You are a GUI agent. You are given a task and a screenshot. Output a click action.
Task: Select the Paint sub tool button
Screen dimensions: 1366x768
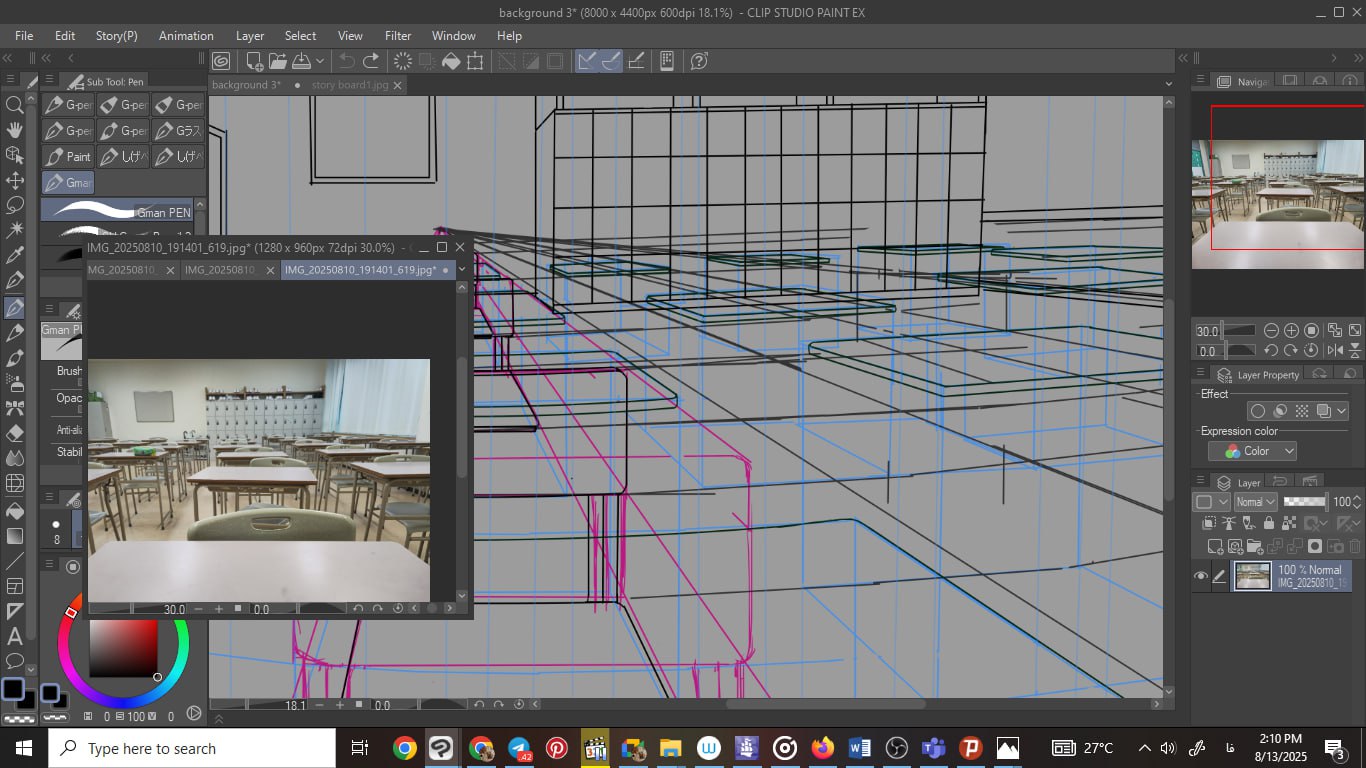tap(68, 157)
